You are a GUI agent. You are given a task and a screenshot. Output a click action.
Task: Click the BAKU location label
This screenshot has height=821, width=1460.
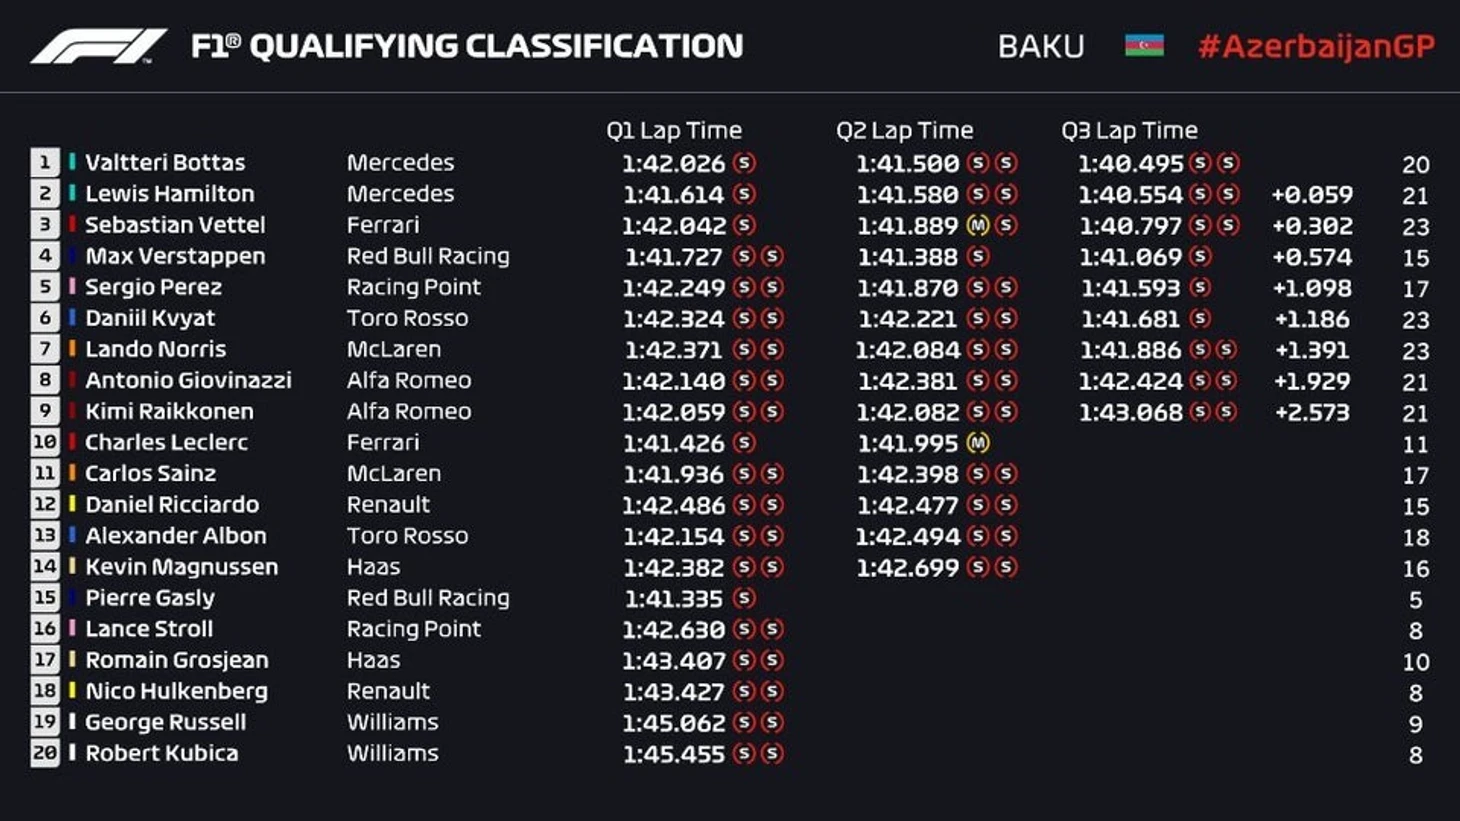pyautogui.click(x=1041, y=47)
